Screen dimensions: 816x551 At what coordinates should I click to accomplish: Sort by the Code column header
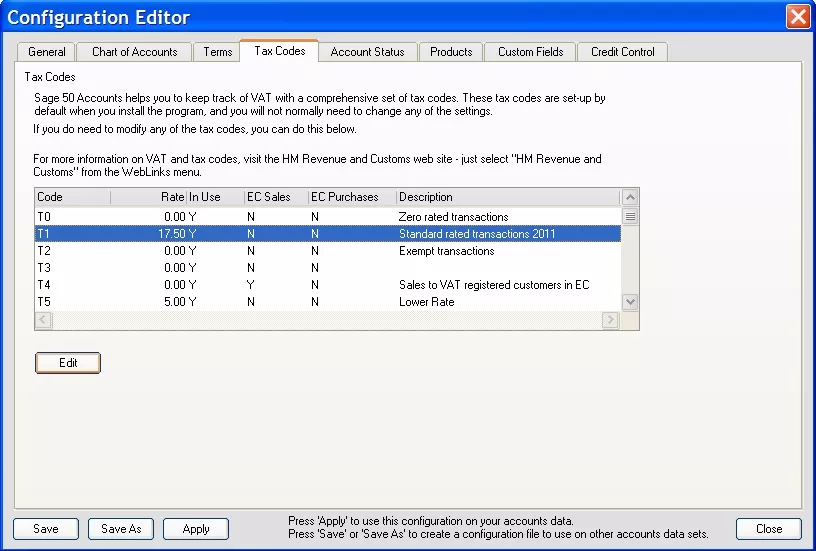tap(72, 197)
